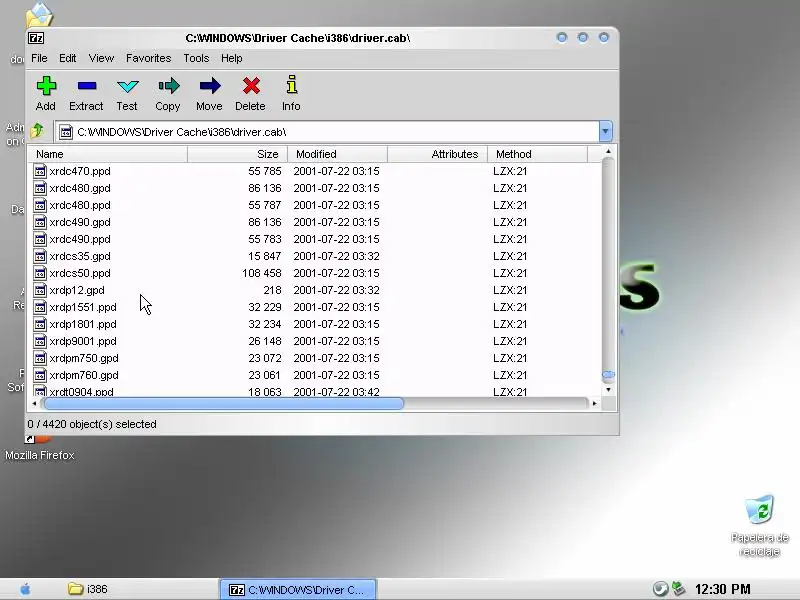
Task: Click file icon of xrdp12.gpd
Action: pyautogui.click(x=40, y=290)
